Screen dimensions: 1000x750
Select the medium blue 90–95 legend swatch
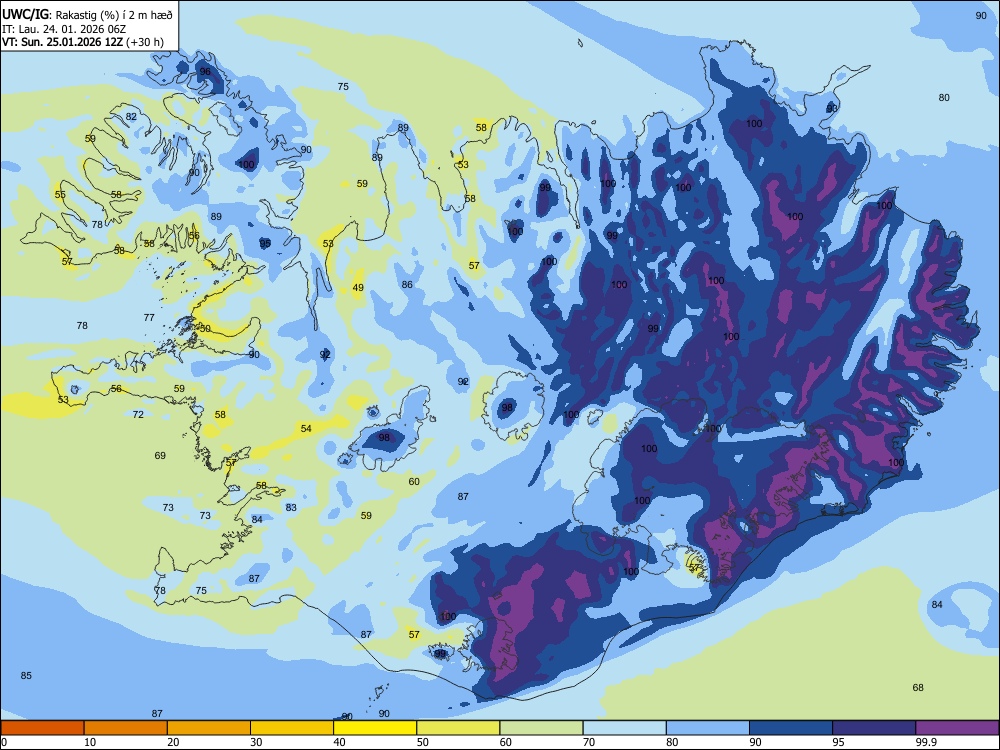[x=791, y=728]
